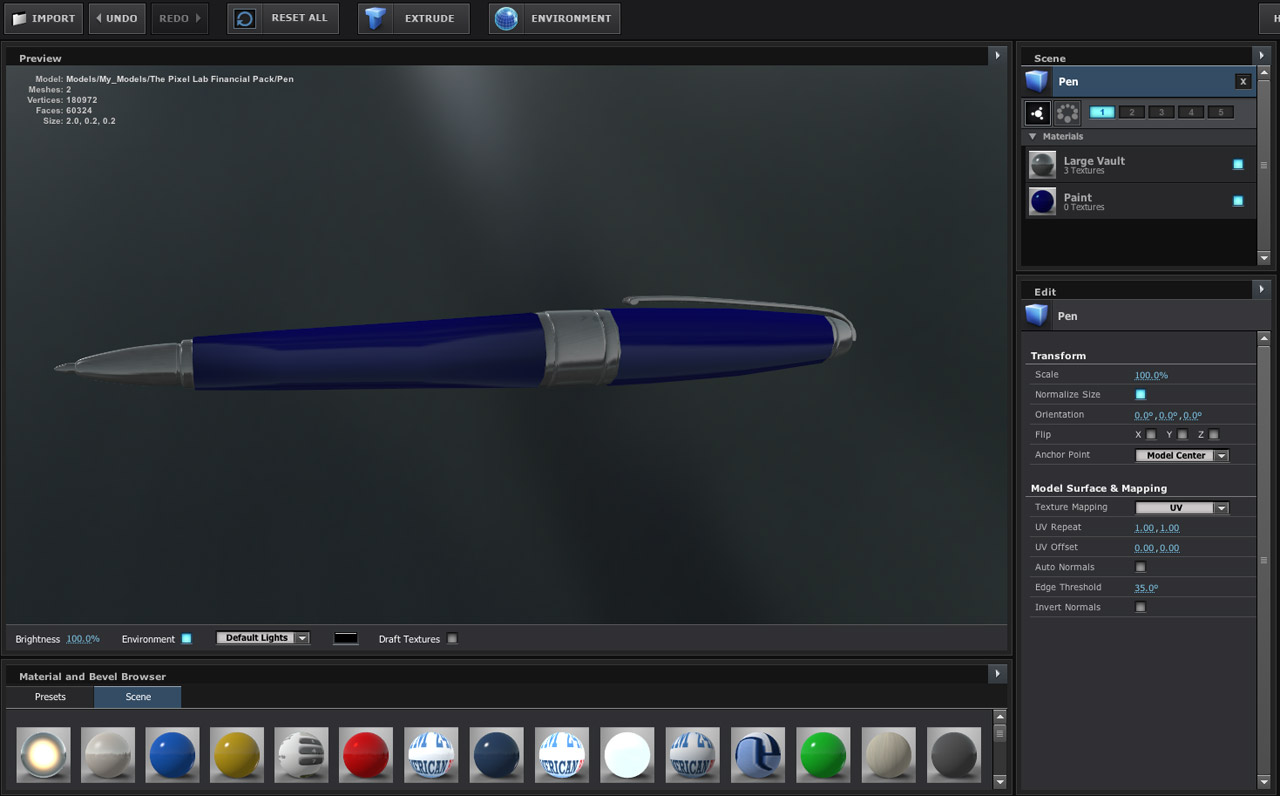Click the Orientation 0.0° values field
This screenshot has width=1280, height=796.
(1168, 415)
